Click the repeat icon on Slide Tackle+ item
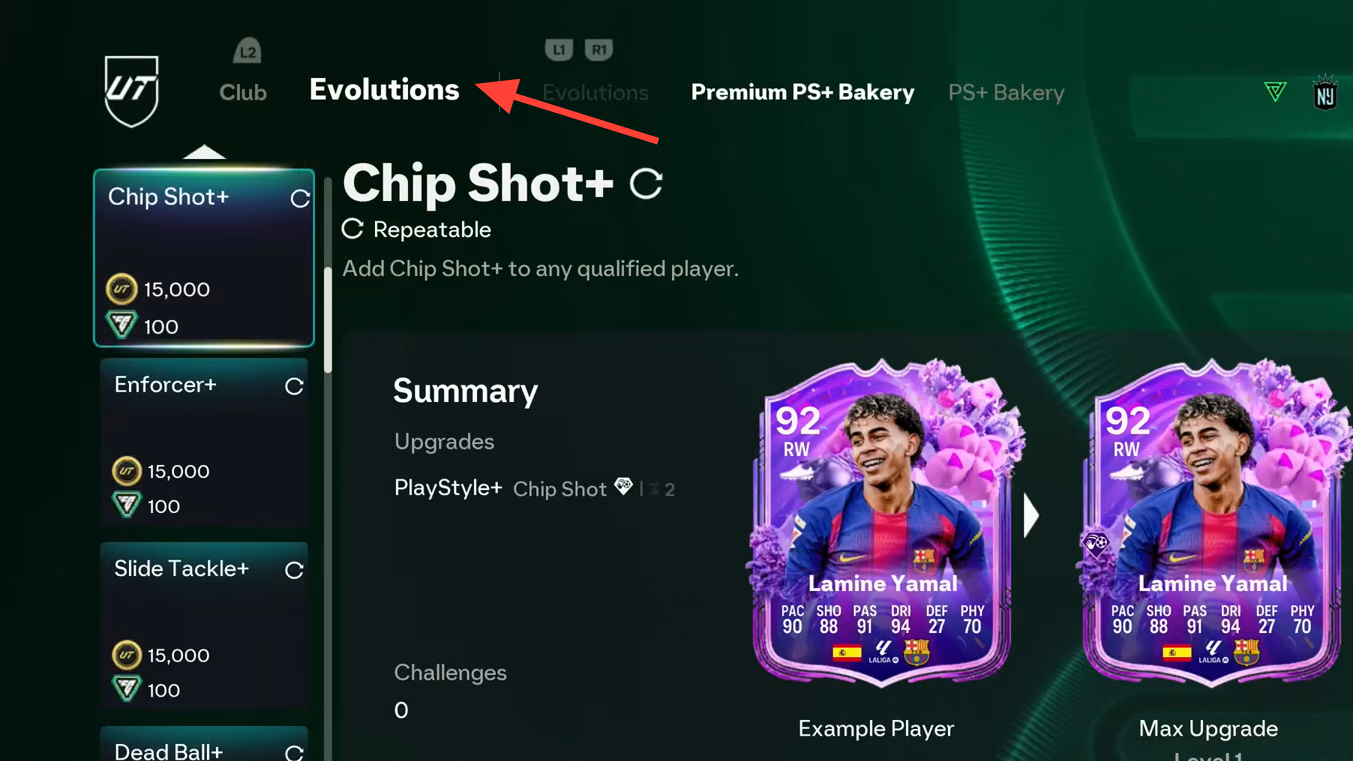The width and height of the screenshot is (1353, 761). 294,570
